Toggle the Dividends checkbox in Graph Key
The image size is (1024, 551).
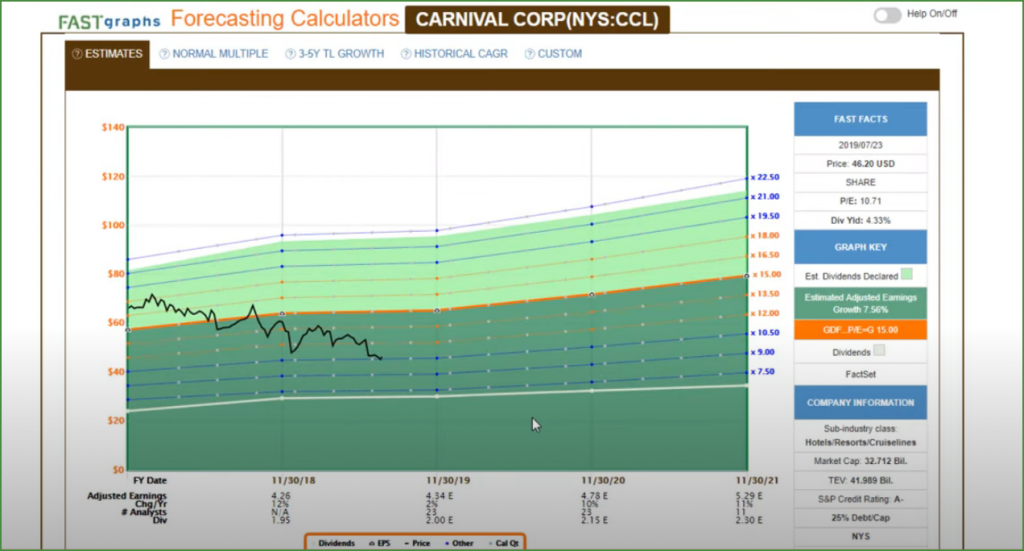click(x=879, y=351)
